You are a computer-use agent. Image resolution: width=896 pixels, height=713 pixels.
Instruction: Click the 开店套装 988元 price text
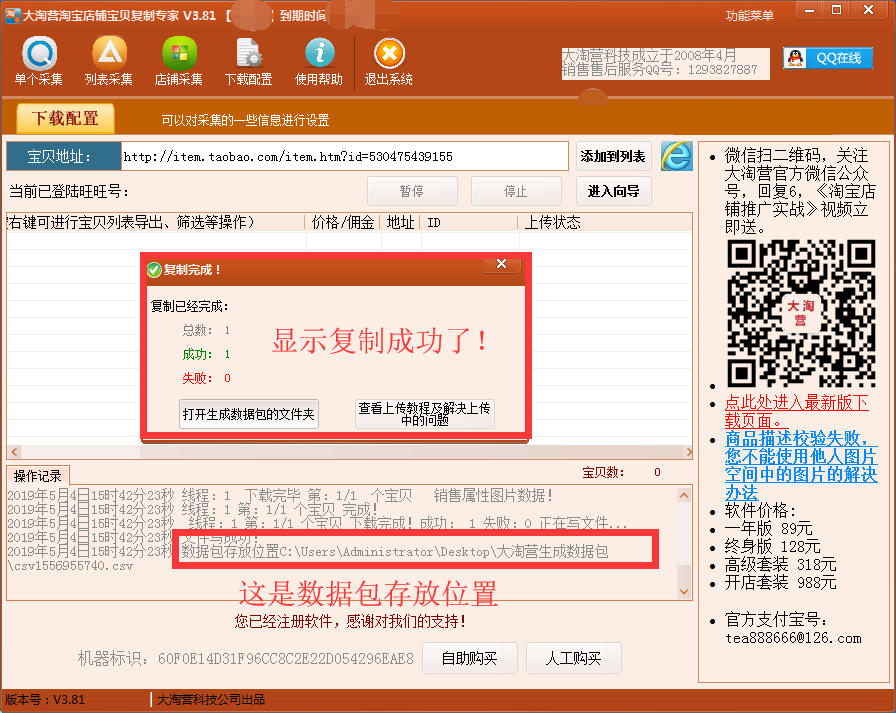point(781,583)
